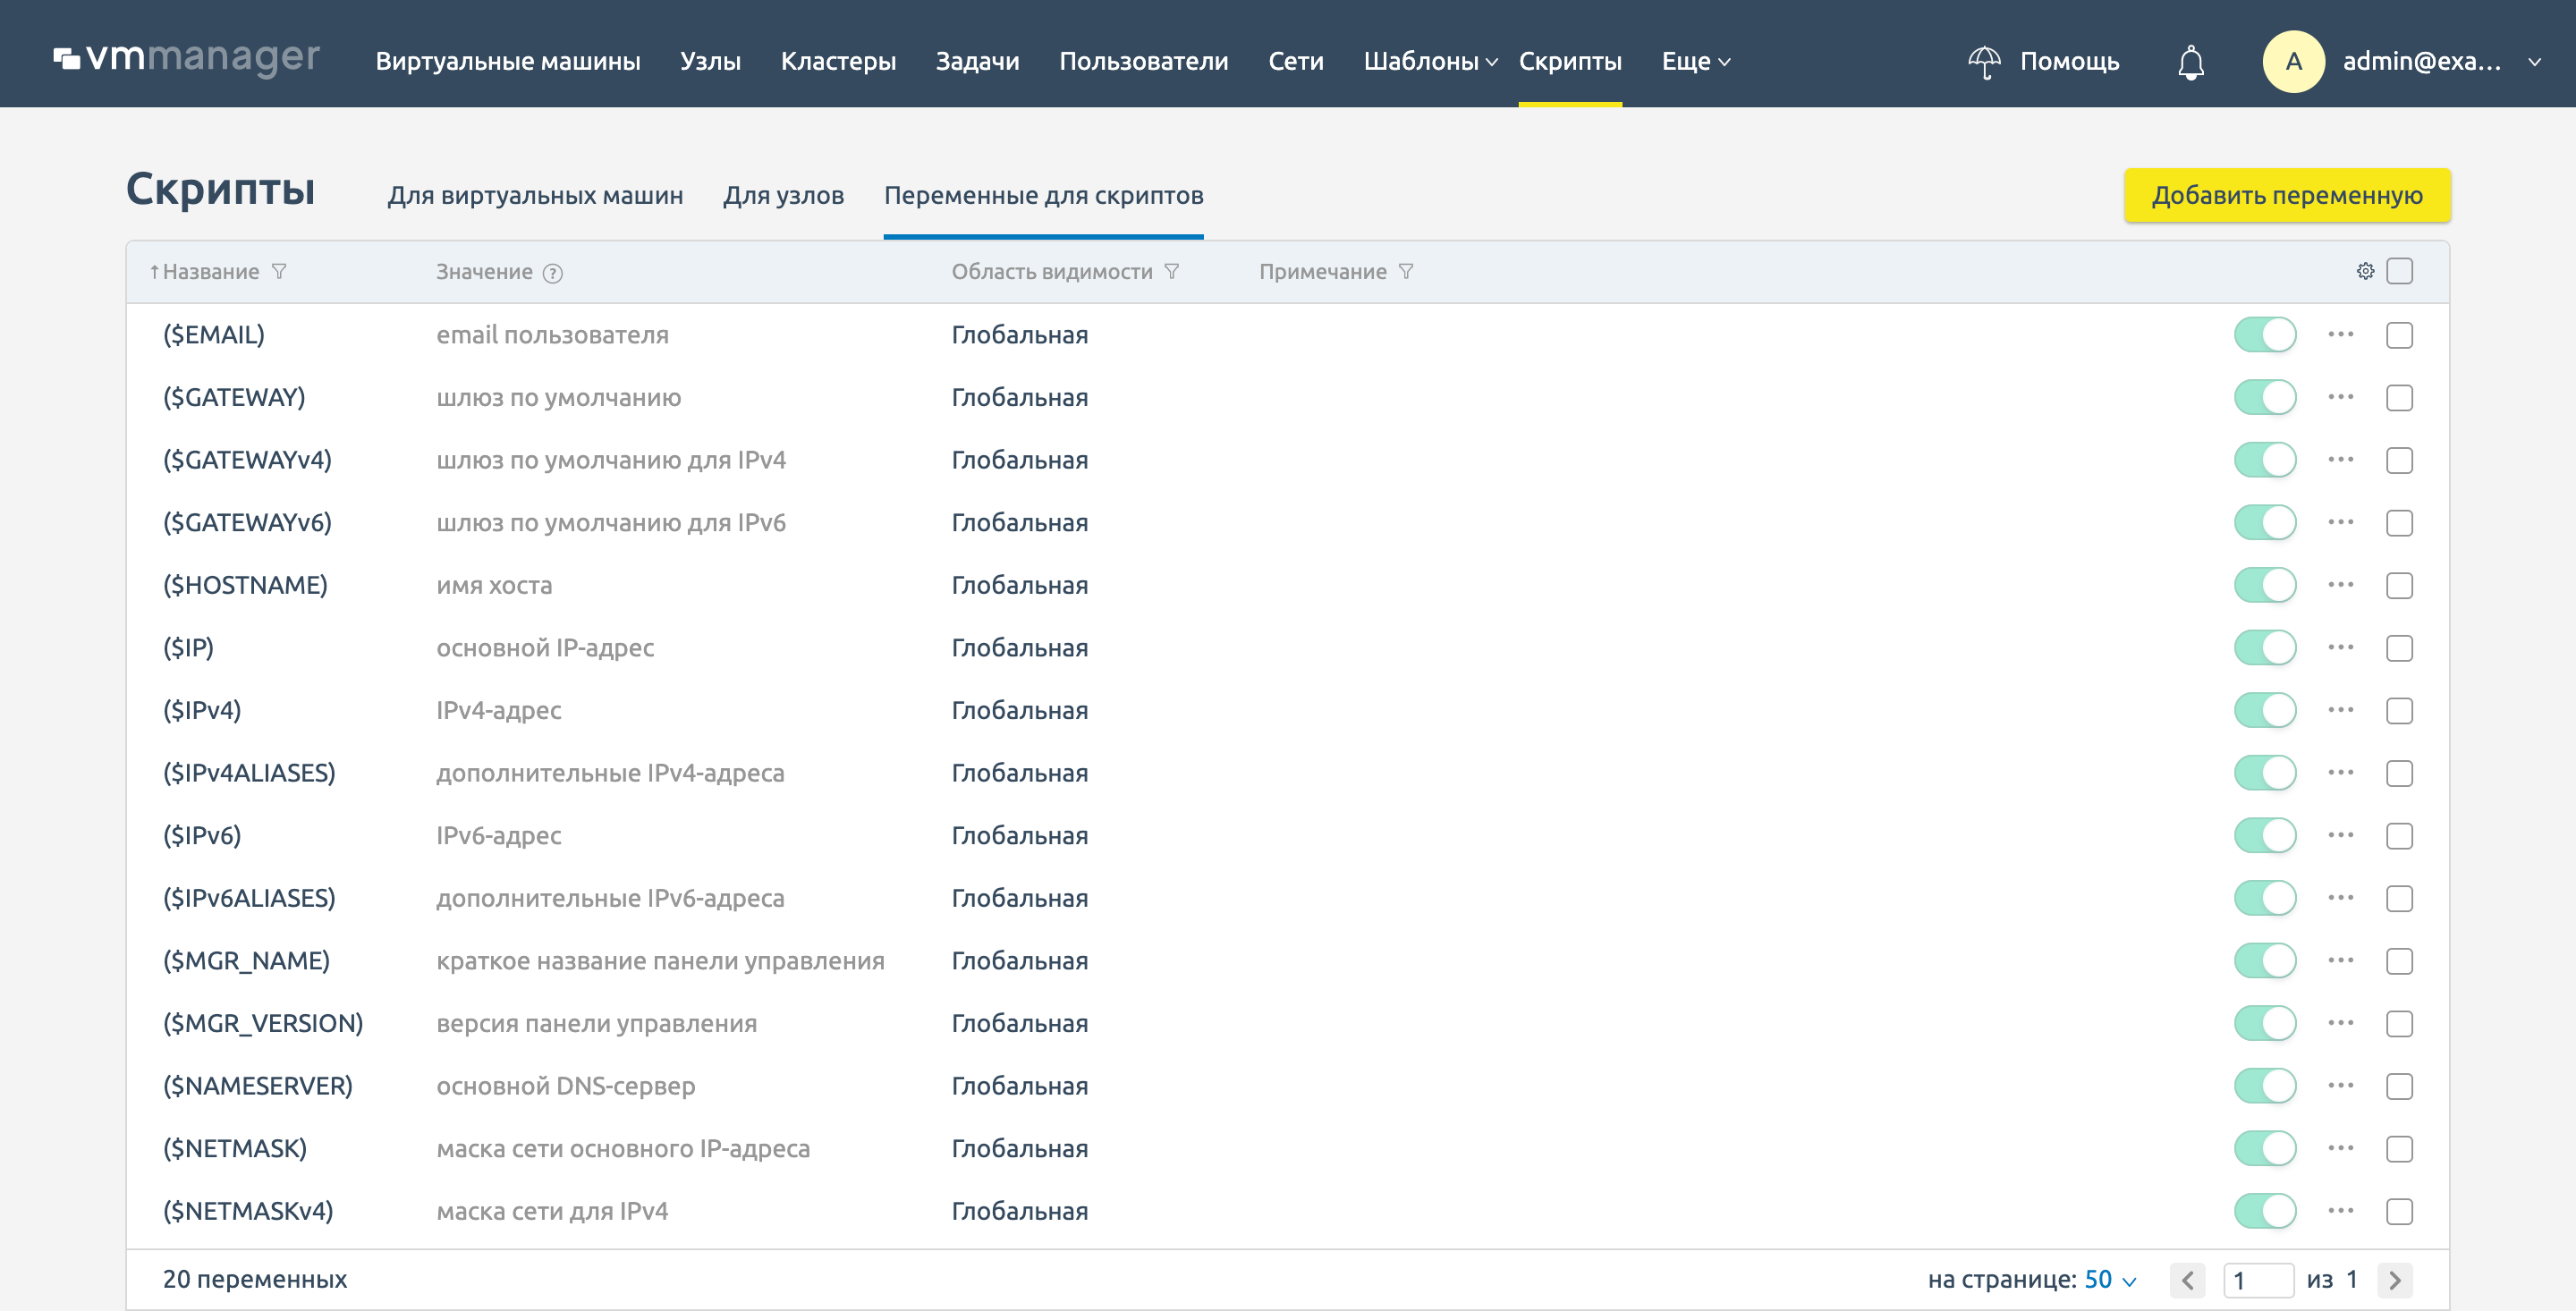Click the Помощь umbrella icon
This screenshot has height=1311, width=2576.
coord(1984,62)
